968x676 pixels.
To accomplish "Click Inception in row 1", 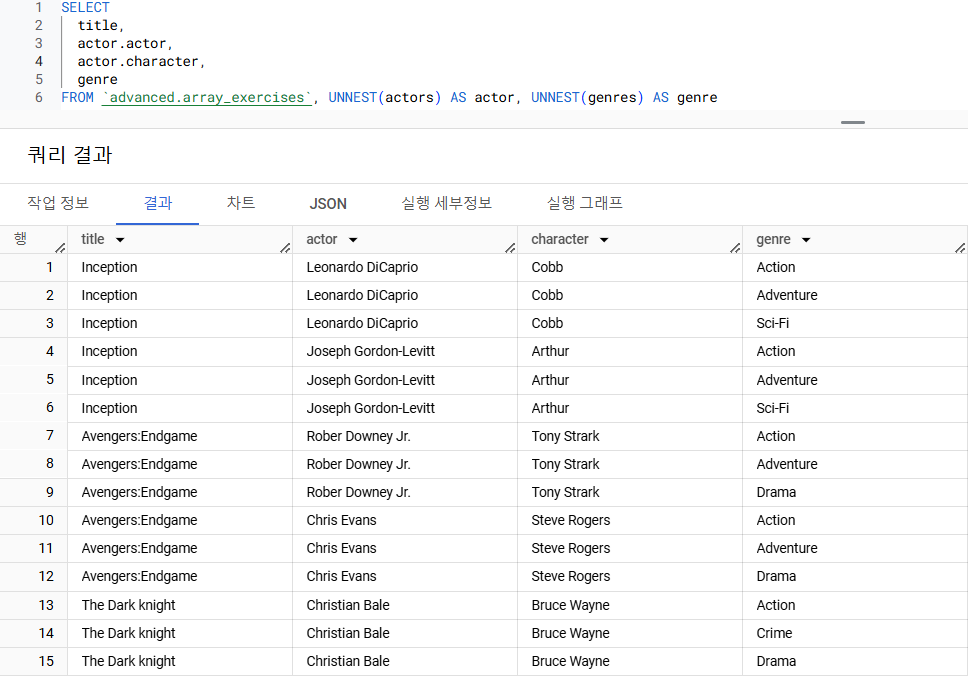I will pos(109,267).
